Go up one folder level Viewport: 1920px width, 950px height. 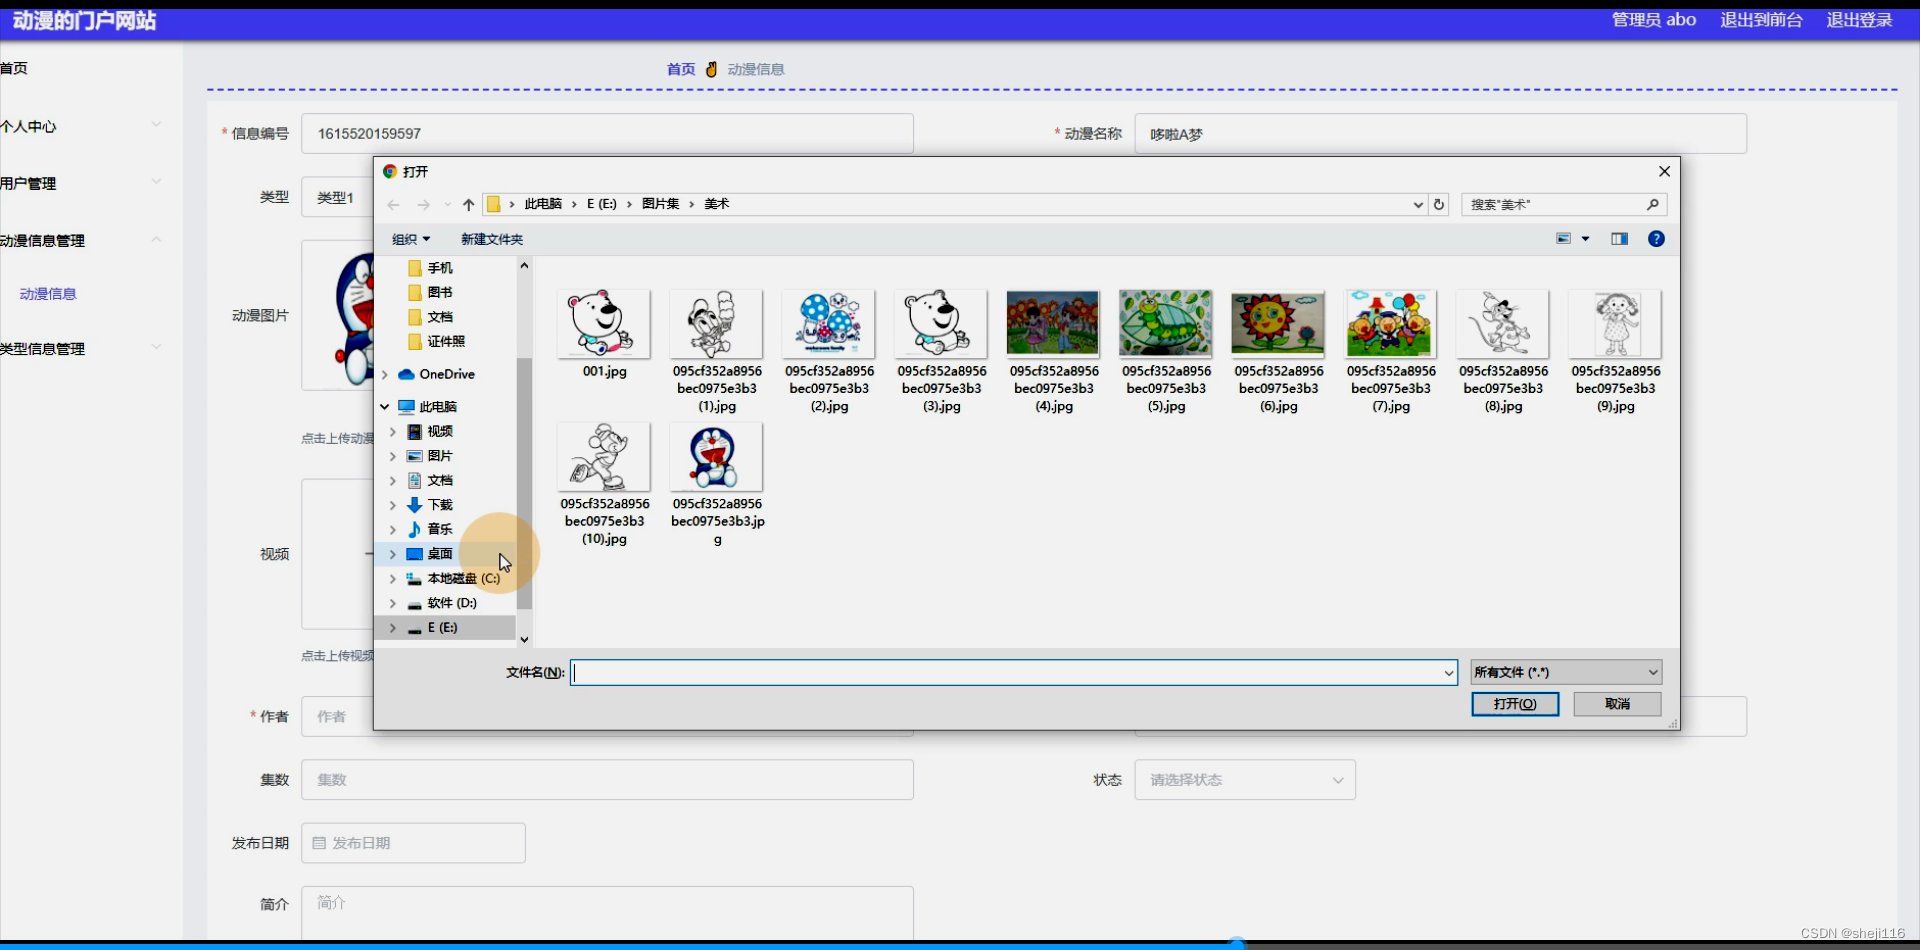point(468,205)
